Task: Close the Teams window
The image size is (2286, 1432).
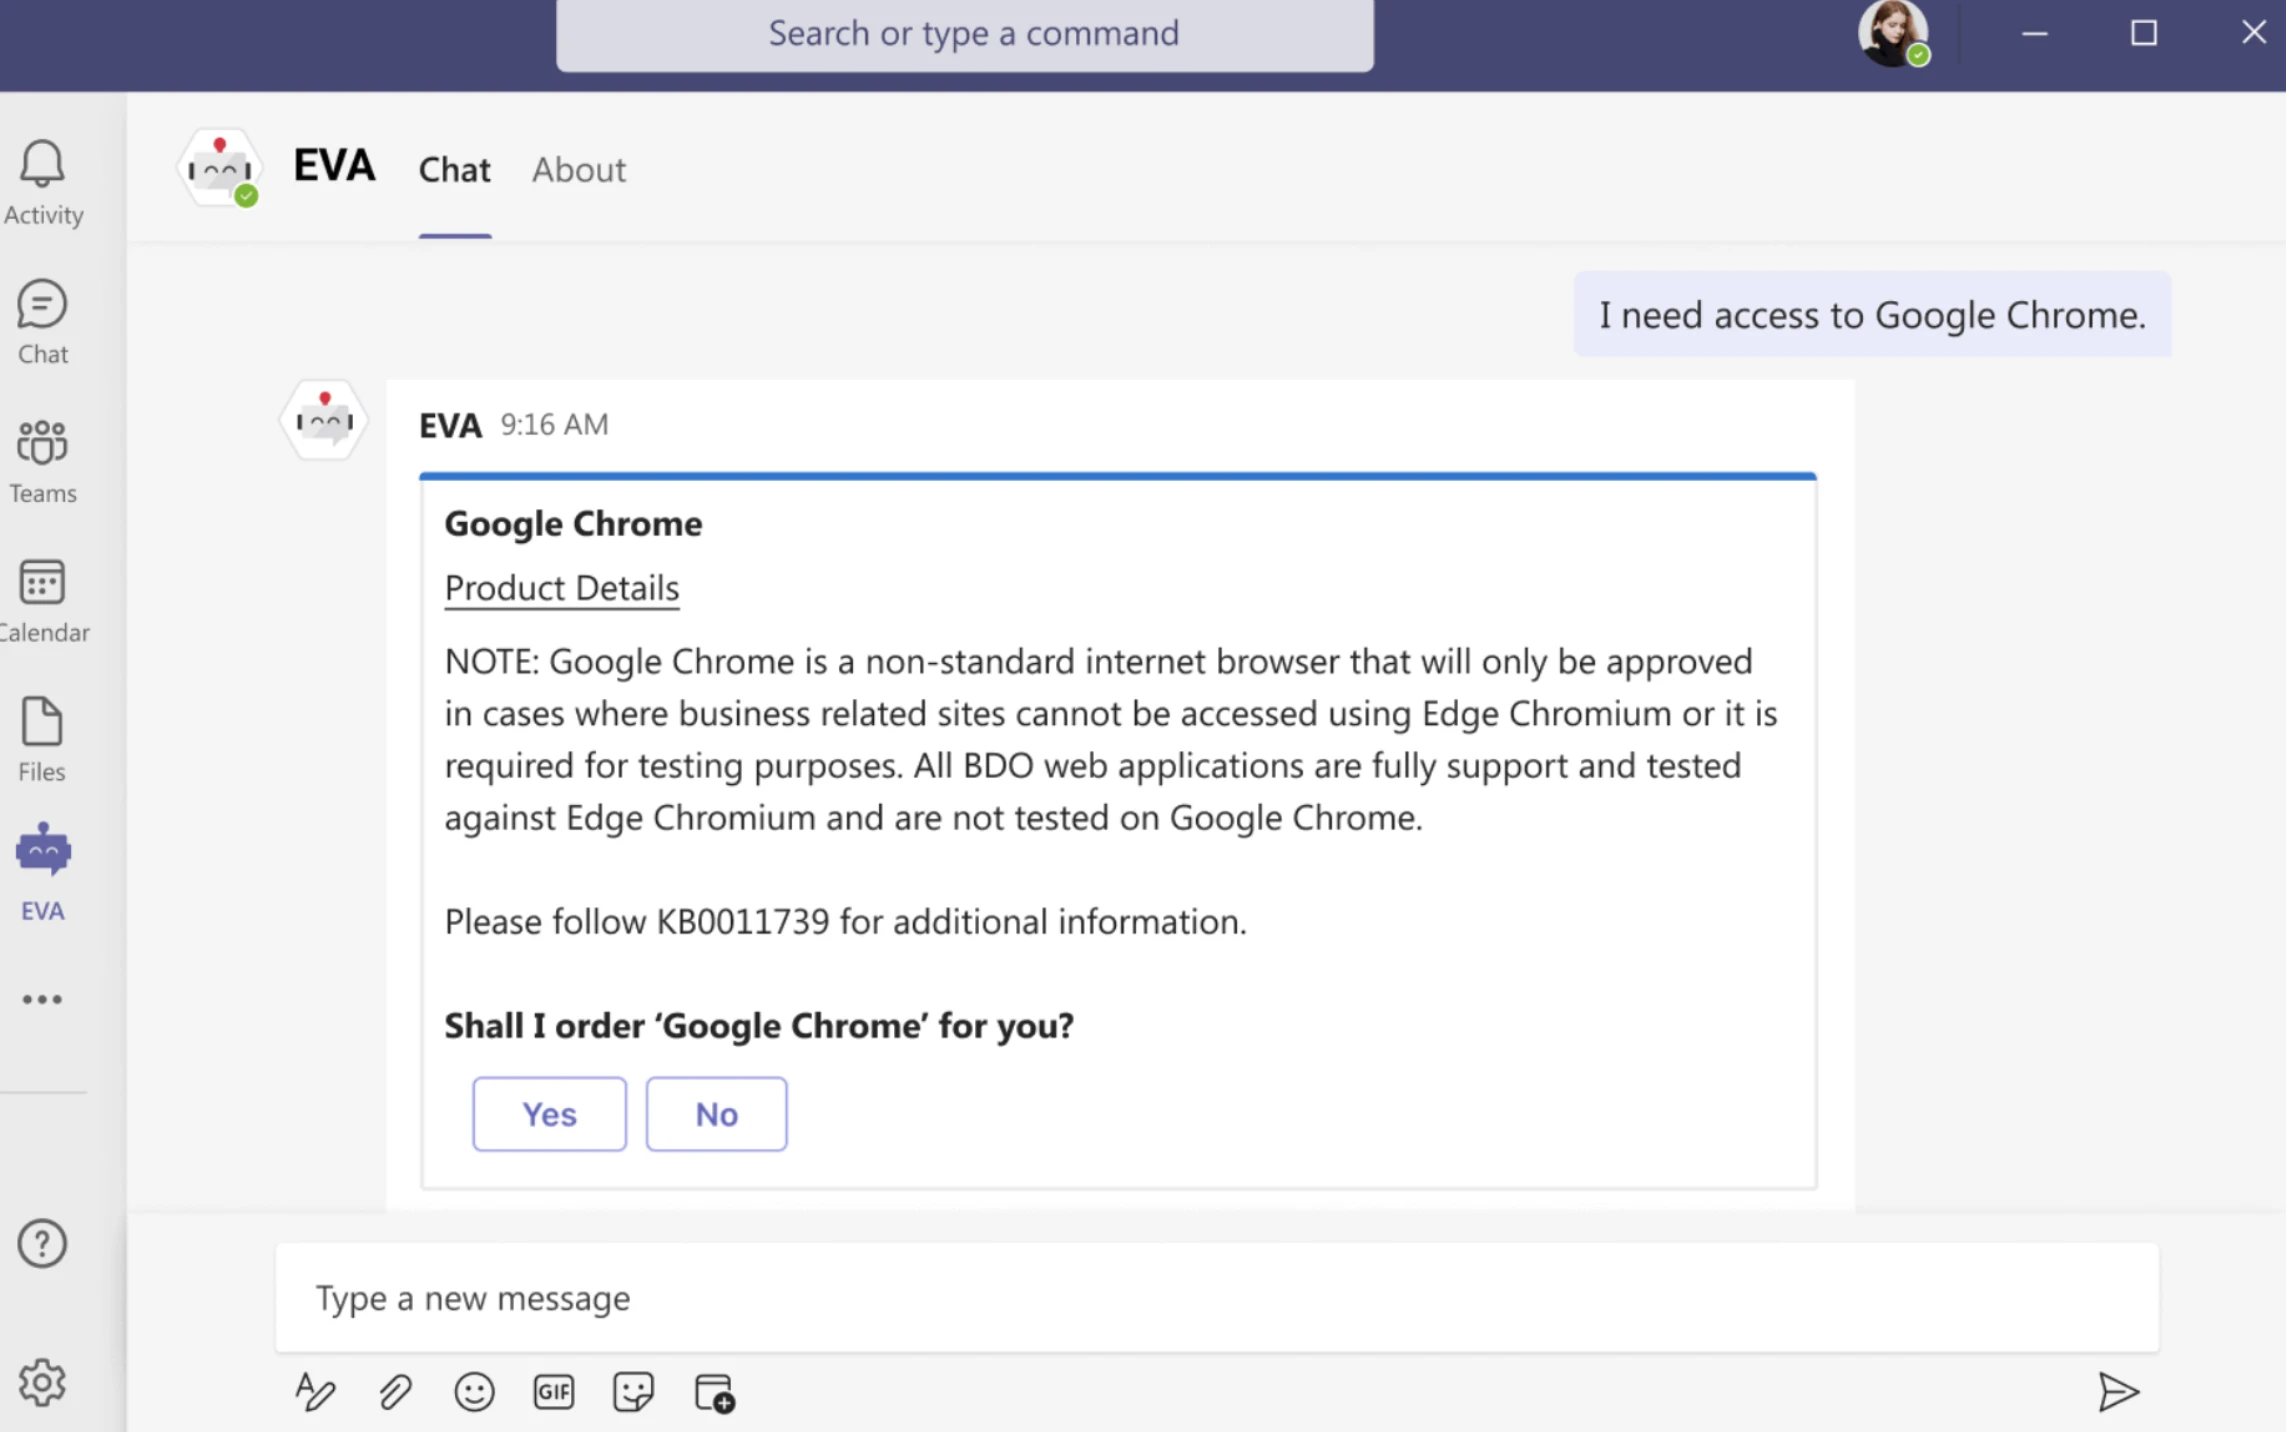Action: click(x=2253, y=33)
